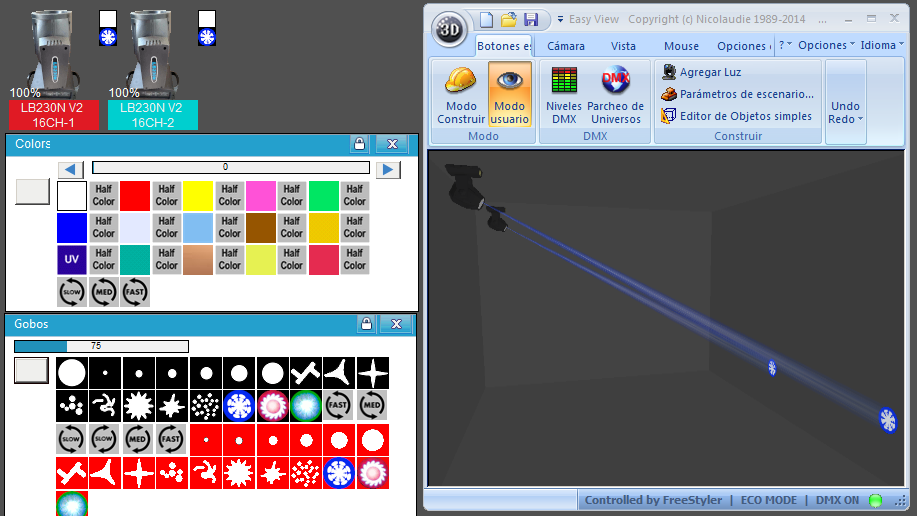Click the Modo Construir hard-hat icon
Viewport: 917px width, 516px height.
(x=461, y=80)
